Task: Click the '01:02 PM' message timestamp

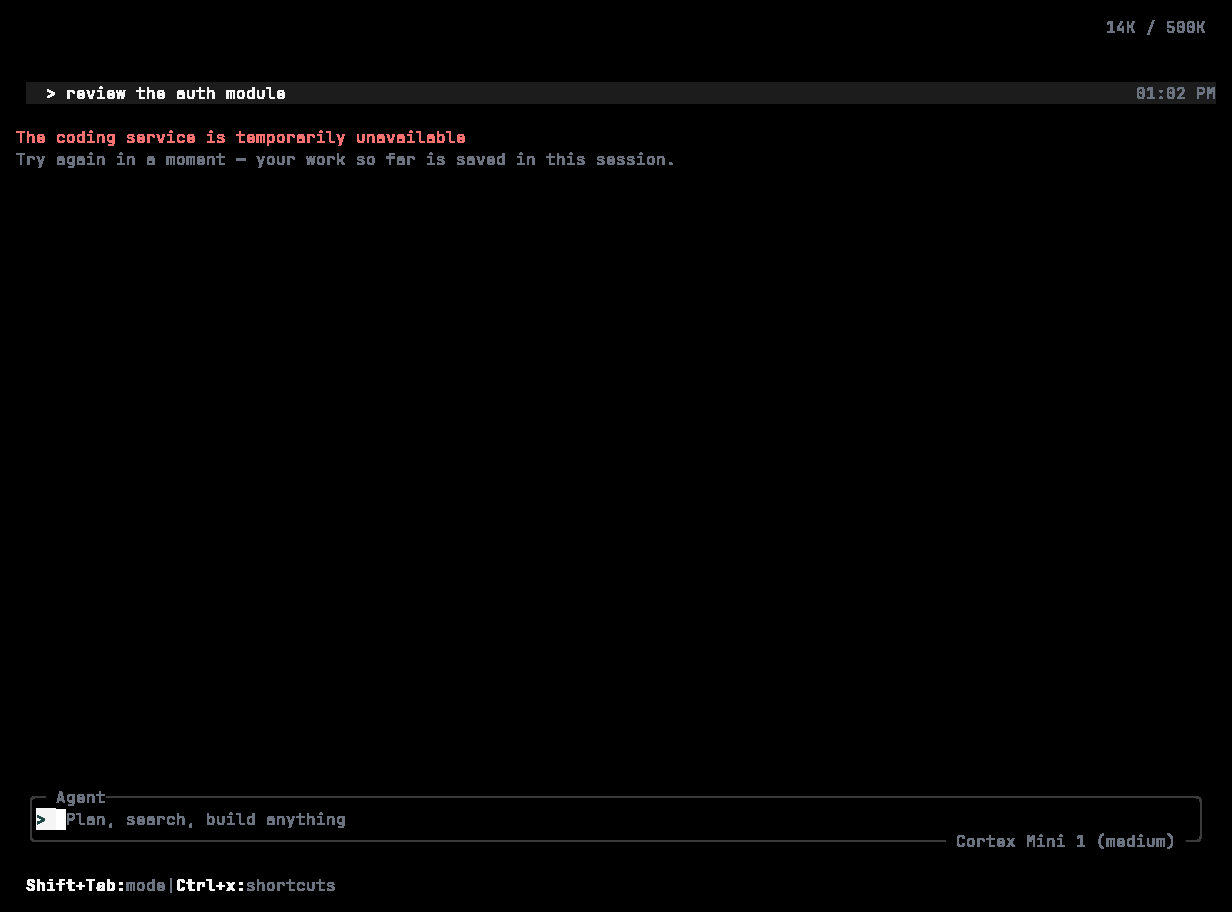Action: coord(1175,93)
